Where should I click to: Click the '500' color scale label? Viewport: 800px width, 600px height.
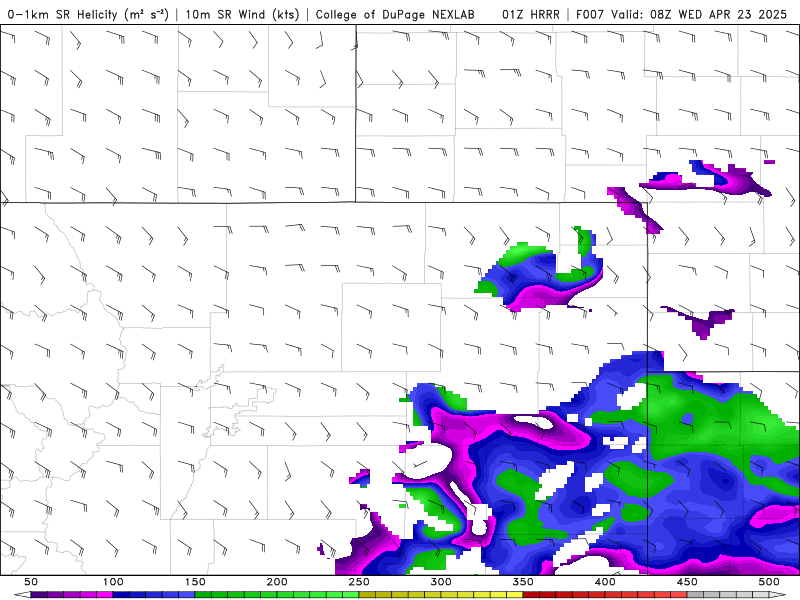click(769, 582)
